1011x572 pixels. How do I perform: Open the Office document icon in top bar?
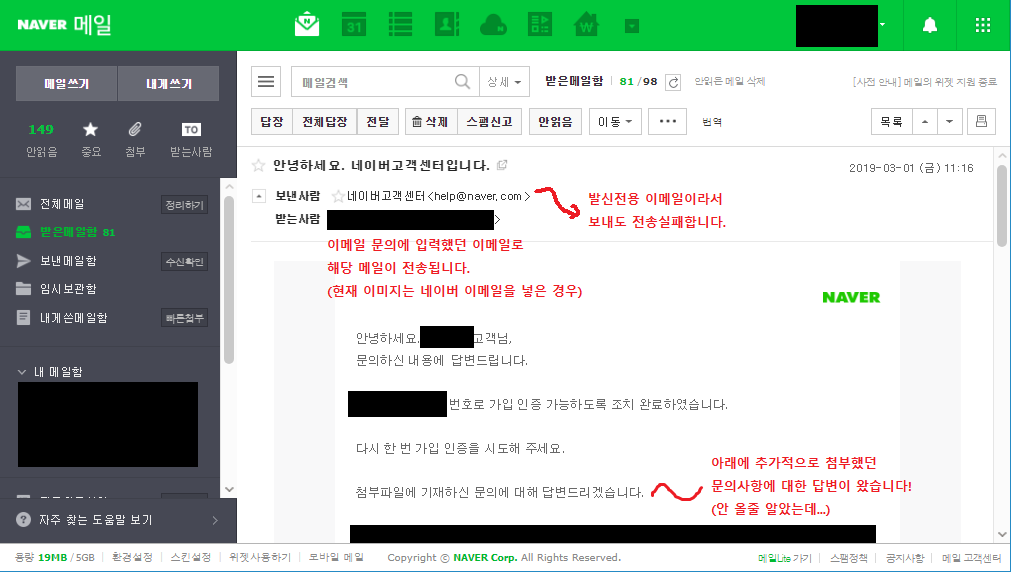coord(540,25)
